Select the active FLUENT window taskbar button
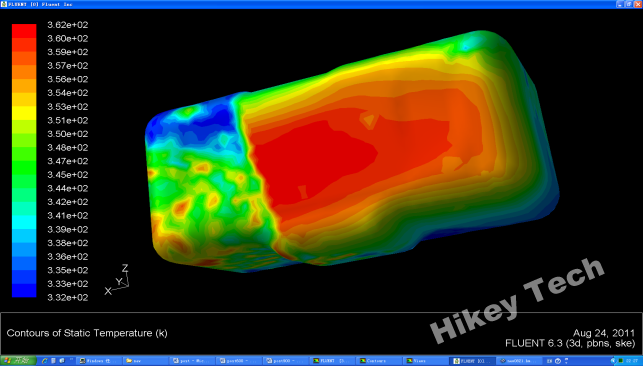Image resolution: width=643 pixels, height=366 pixels. tap(472, 361)
